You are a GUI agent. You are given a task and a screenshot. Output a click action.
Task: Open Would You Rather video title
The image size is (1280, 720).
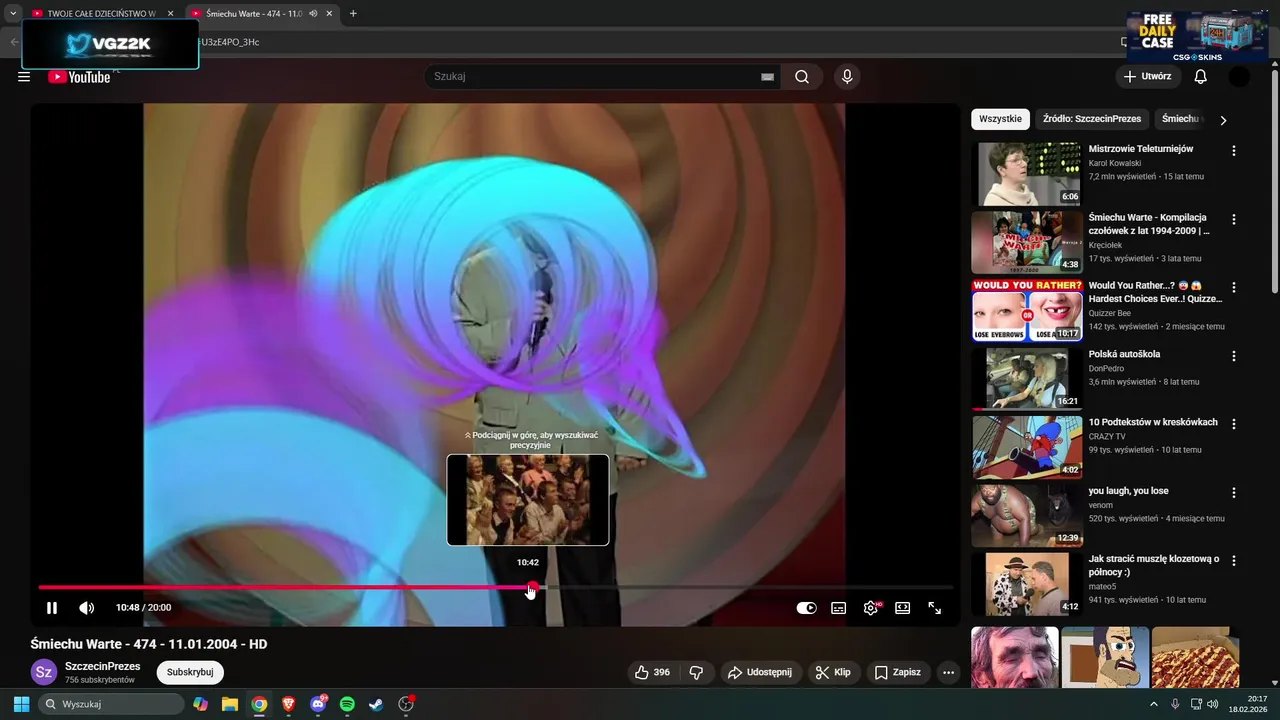click(x=1153, y=292)
